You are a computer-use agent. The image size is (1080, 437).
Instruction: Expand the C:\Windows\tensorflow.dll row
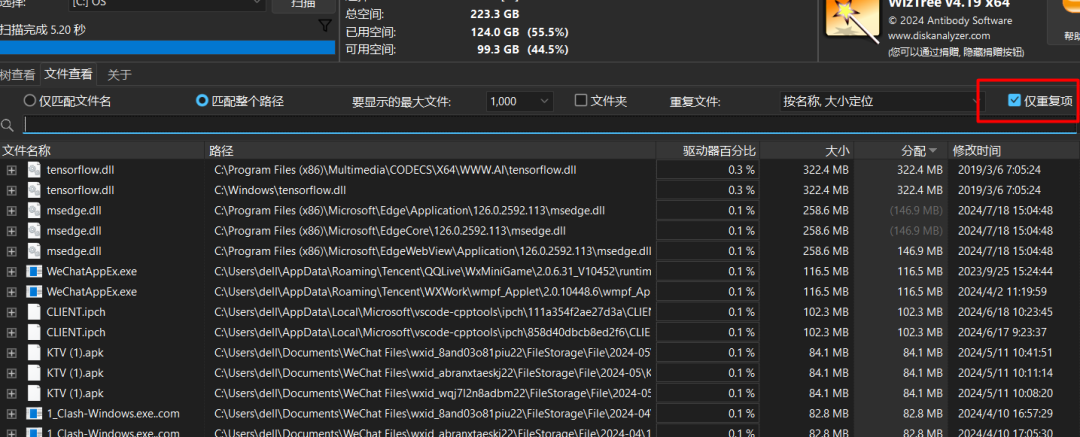(12, 190)
